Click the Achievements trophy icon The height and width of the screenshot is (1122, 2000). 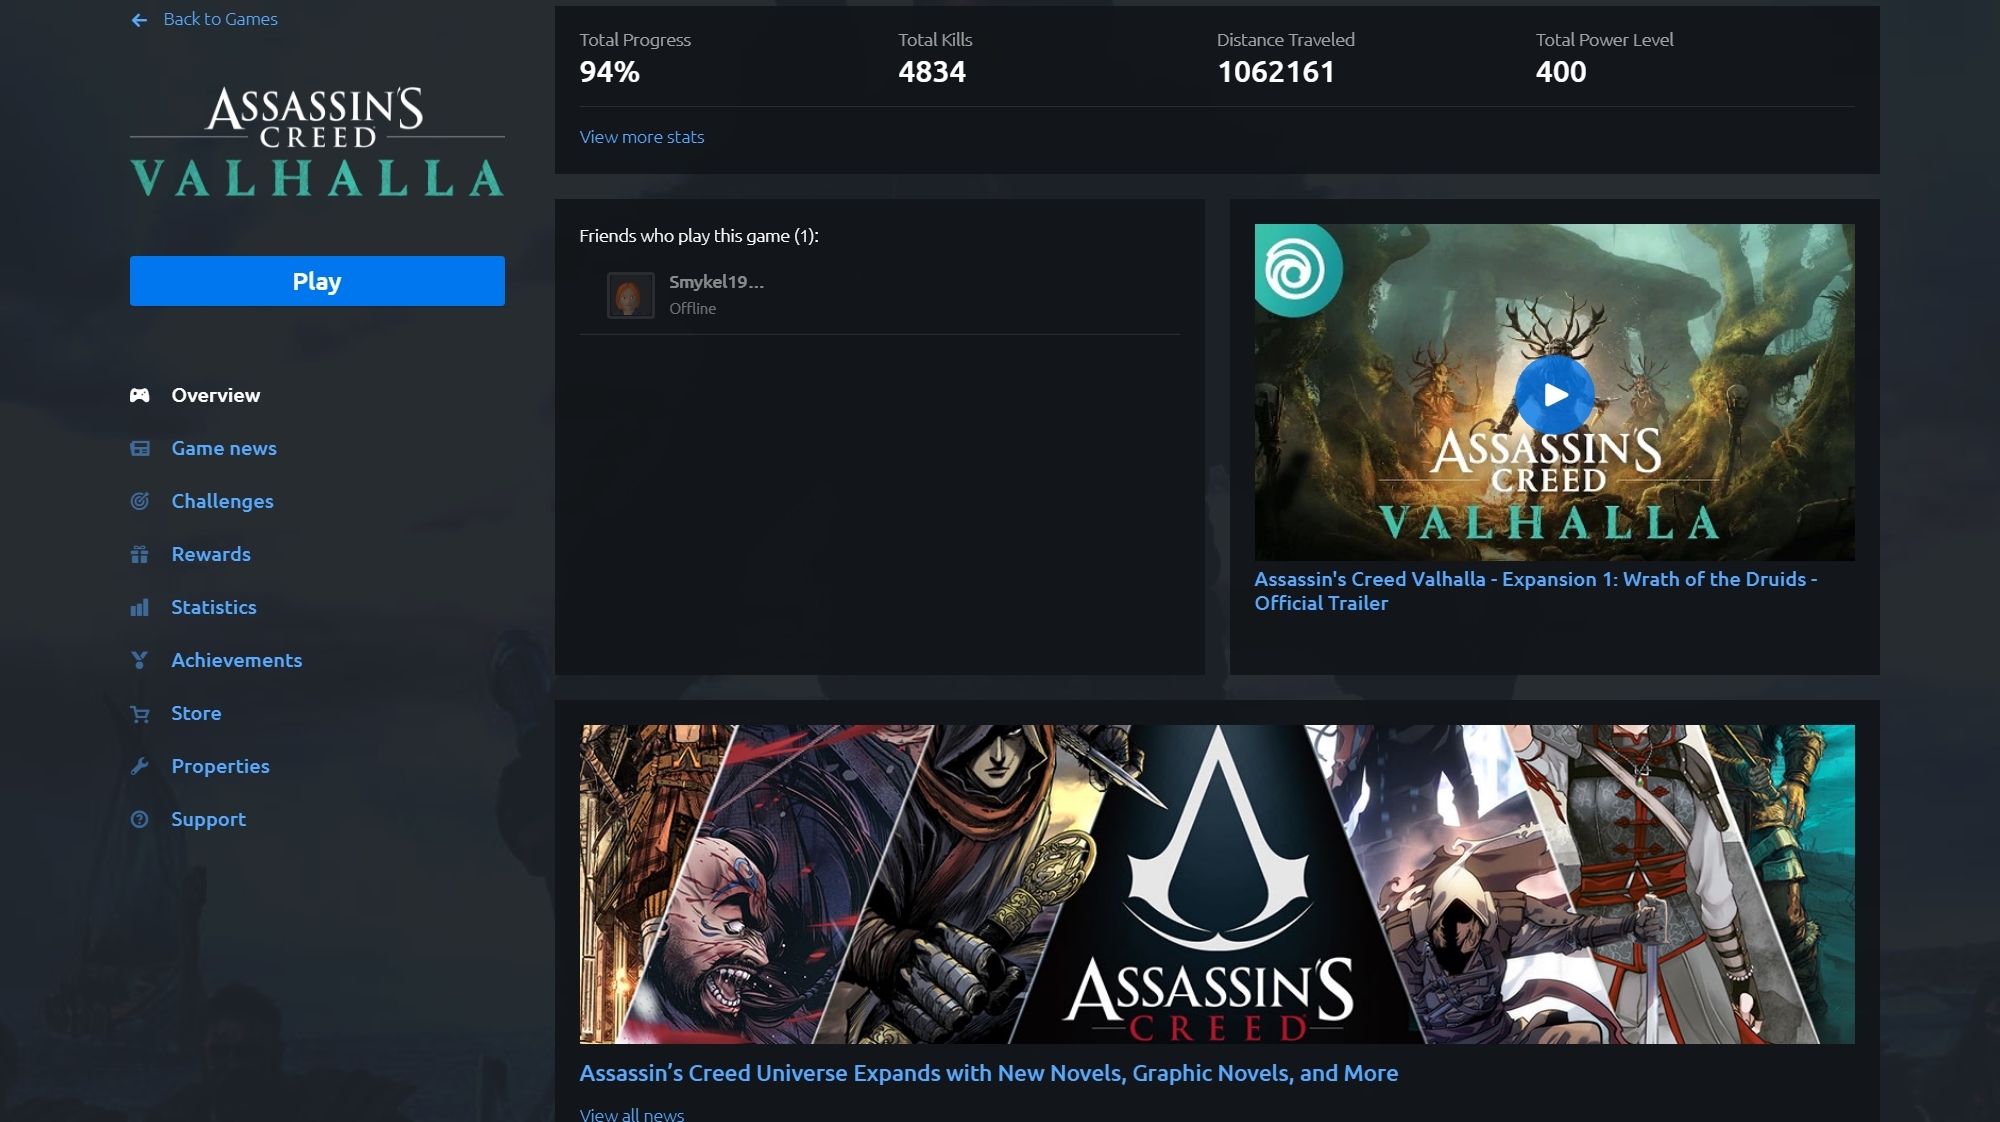(x=140, y=660)
